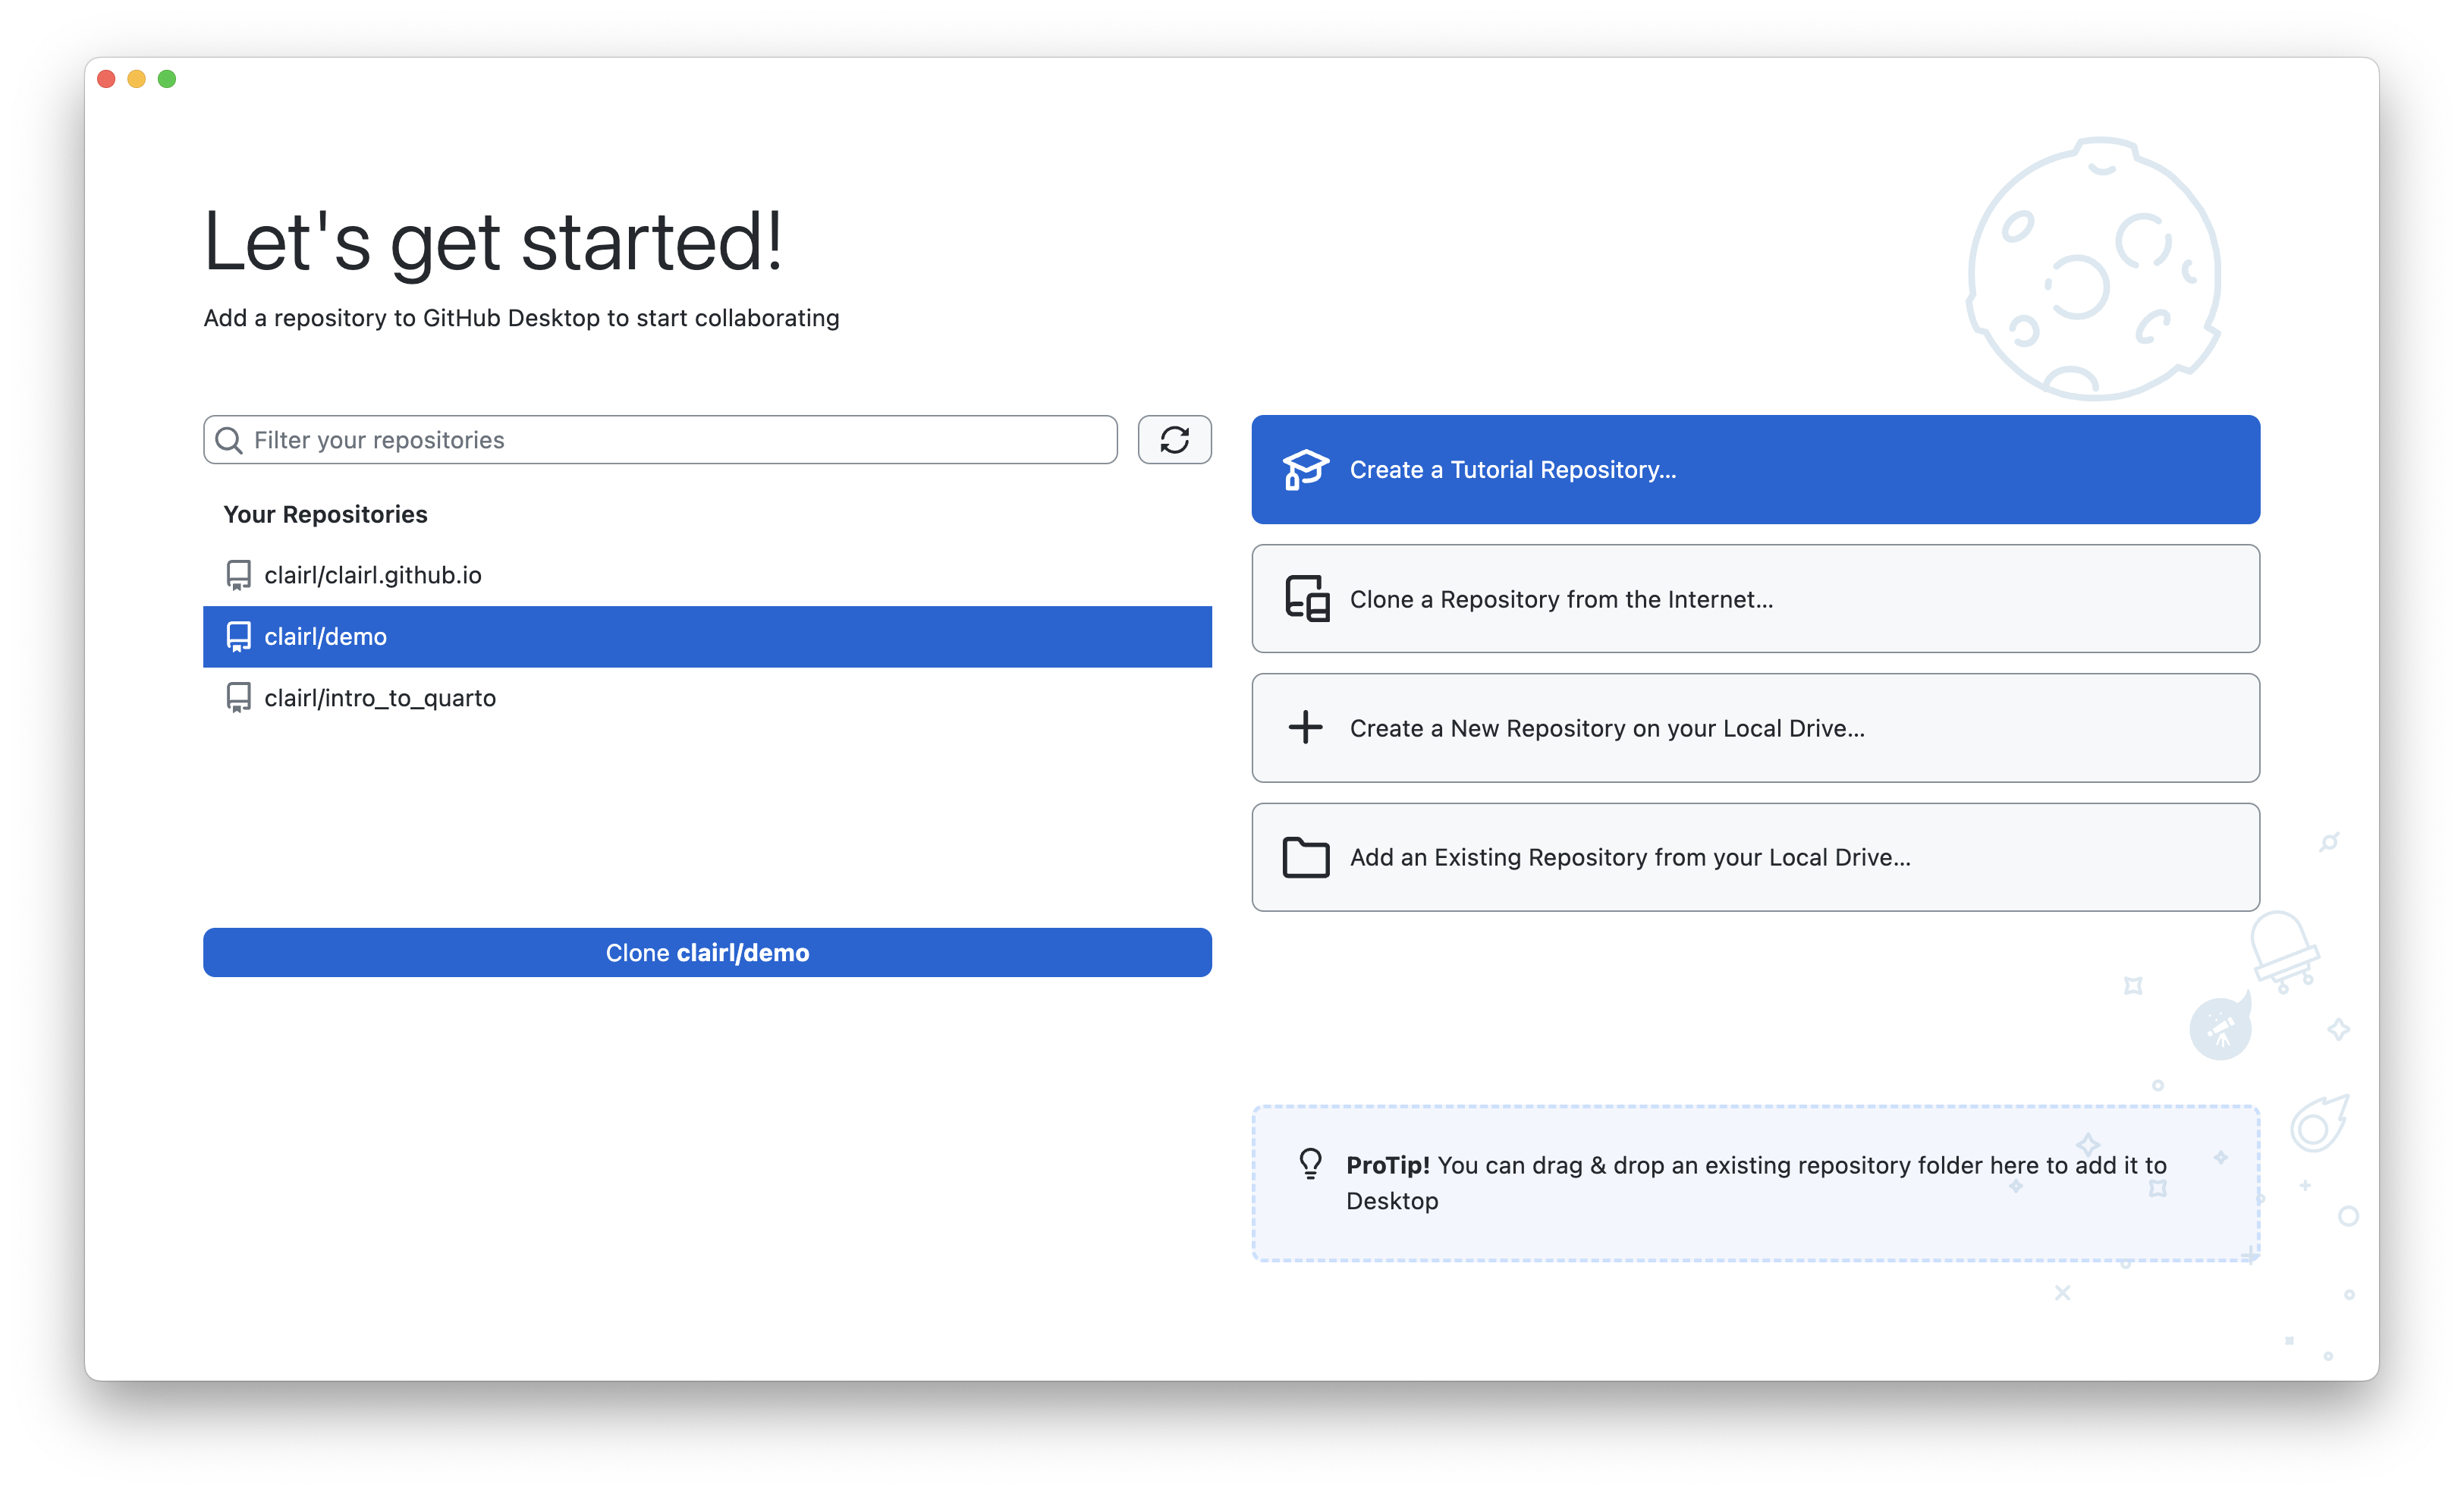This screenshot has width=2464, height=1493.
Task: Choose Add an Existing Repository from Local Drive
Action: [x=1755, y=857]
